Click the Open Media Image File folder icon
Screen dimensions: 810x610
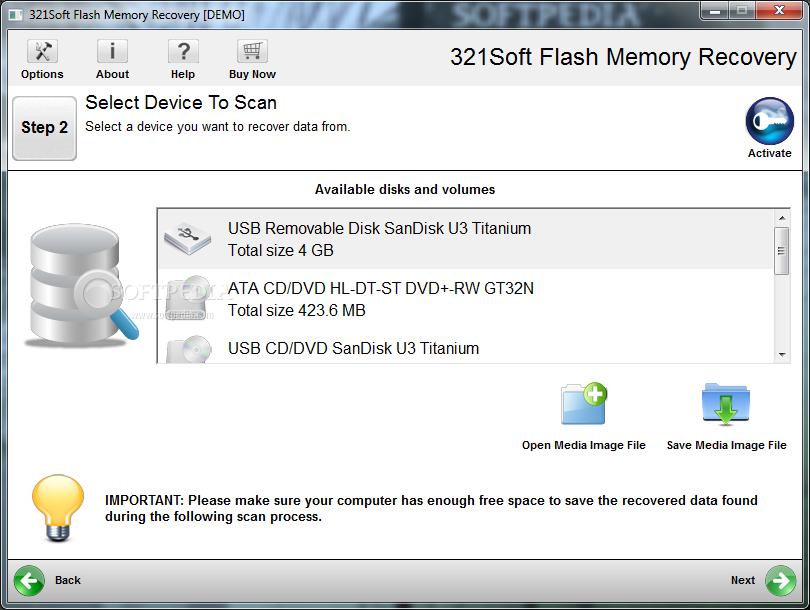[x=584, y=404]
